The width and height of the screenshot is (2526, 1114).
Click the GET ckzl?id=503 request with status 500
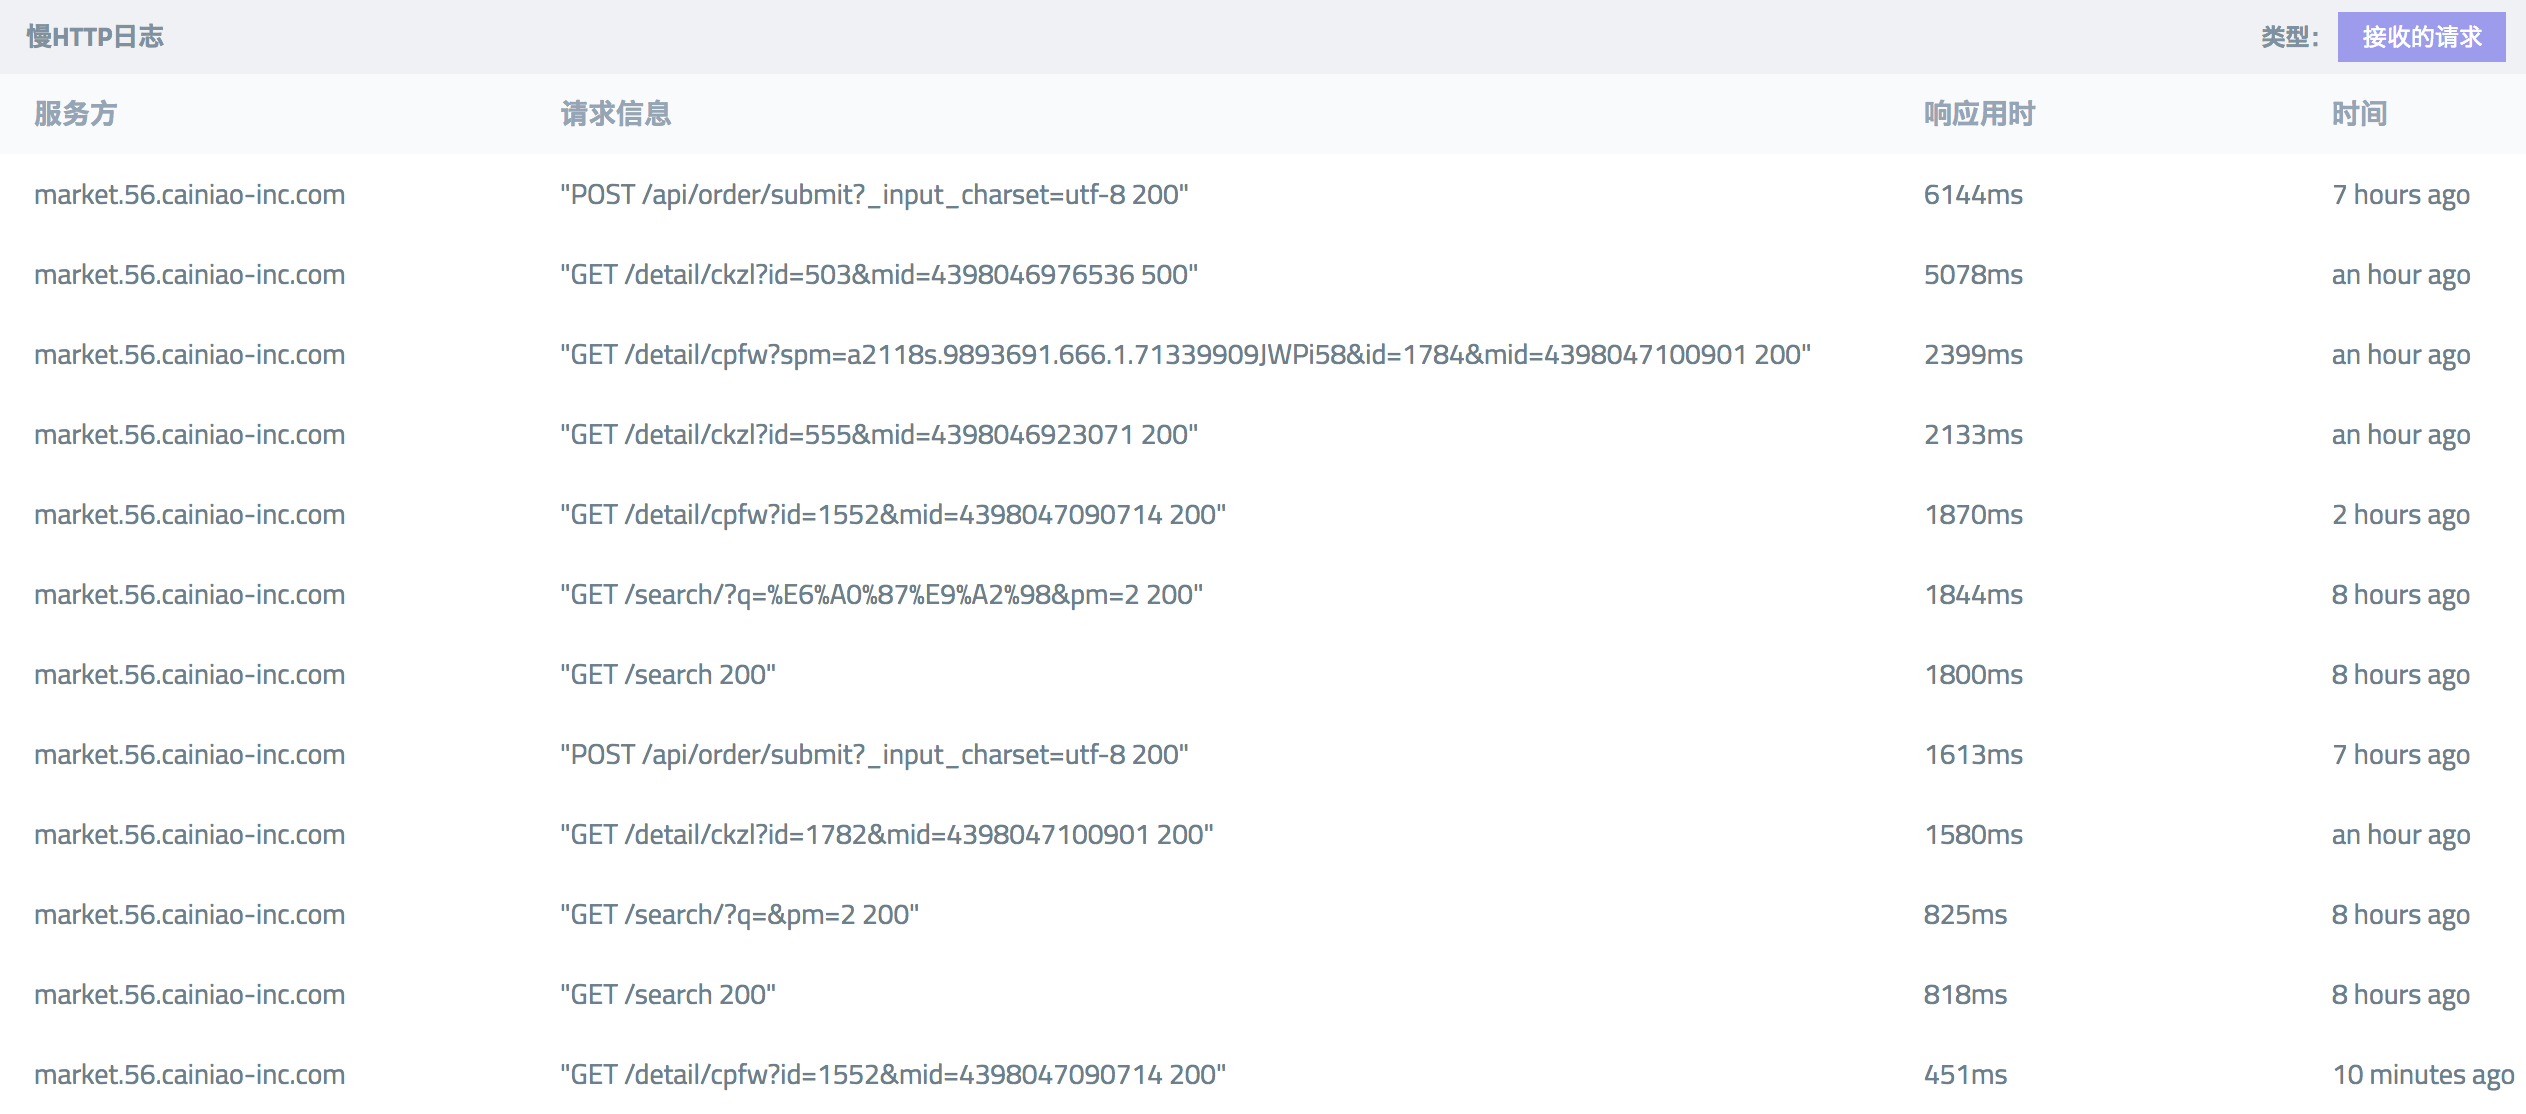pyautogui.click(x=879, y=274)
